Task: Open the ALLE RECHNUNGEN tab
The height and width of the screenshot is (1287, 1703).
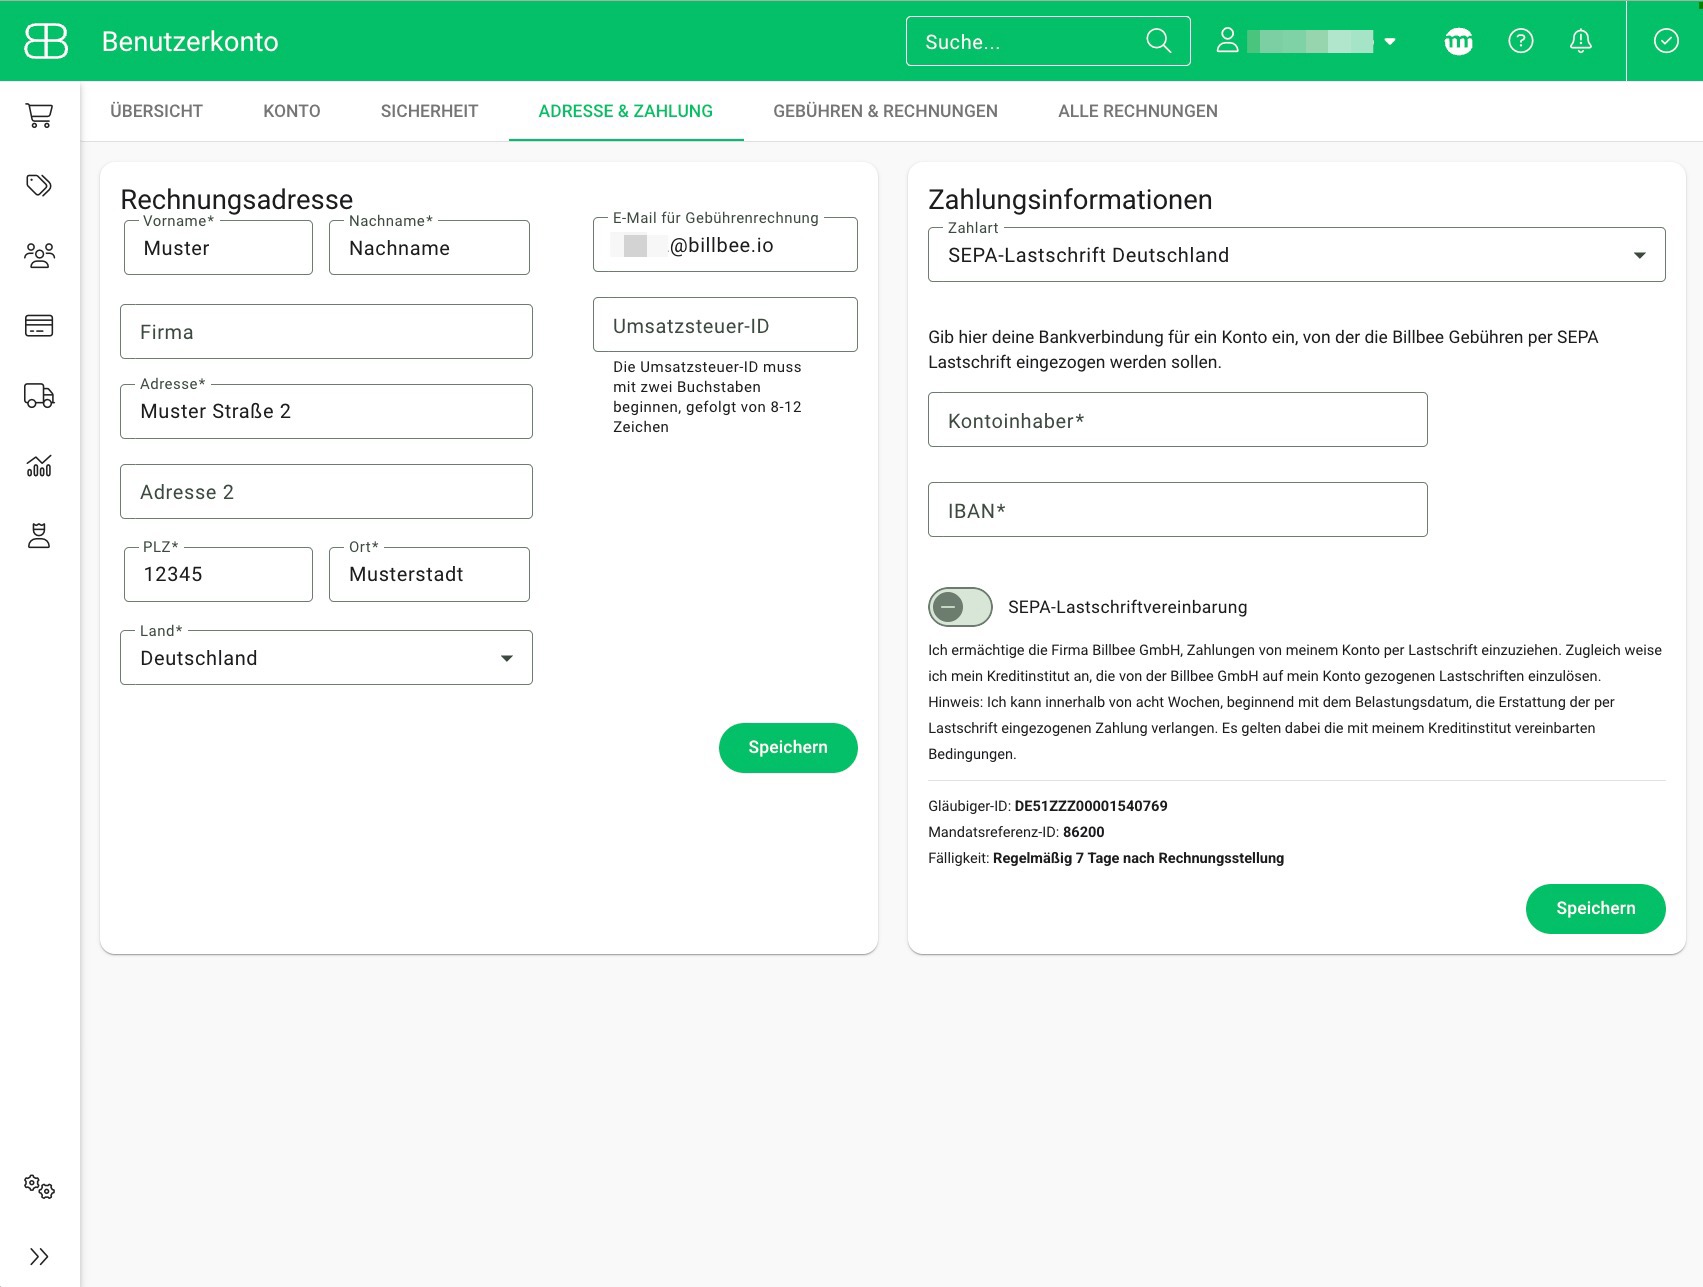Action: (1138, 111)
